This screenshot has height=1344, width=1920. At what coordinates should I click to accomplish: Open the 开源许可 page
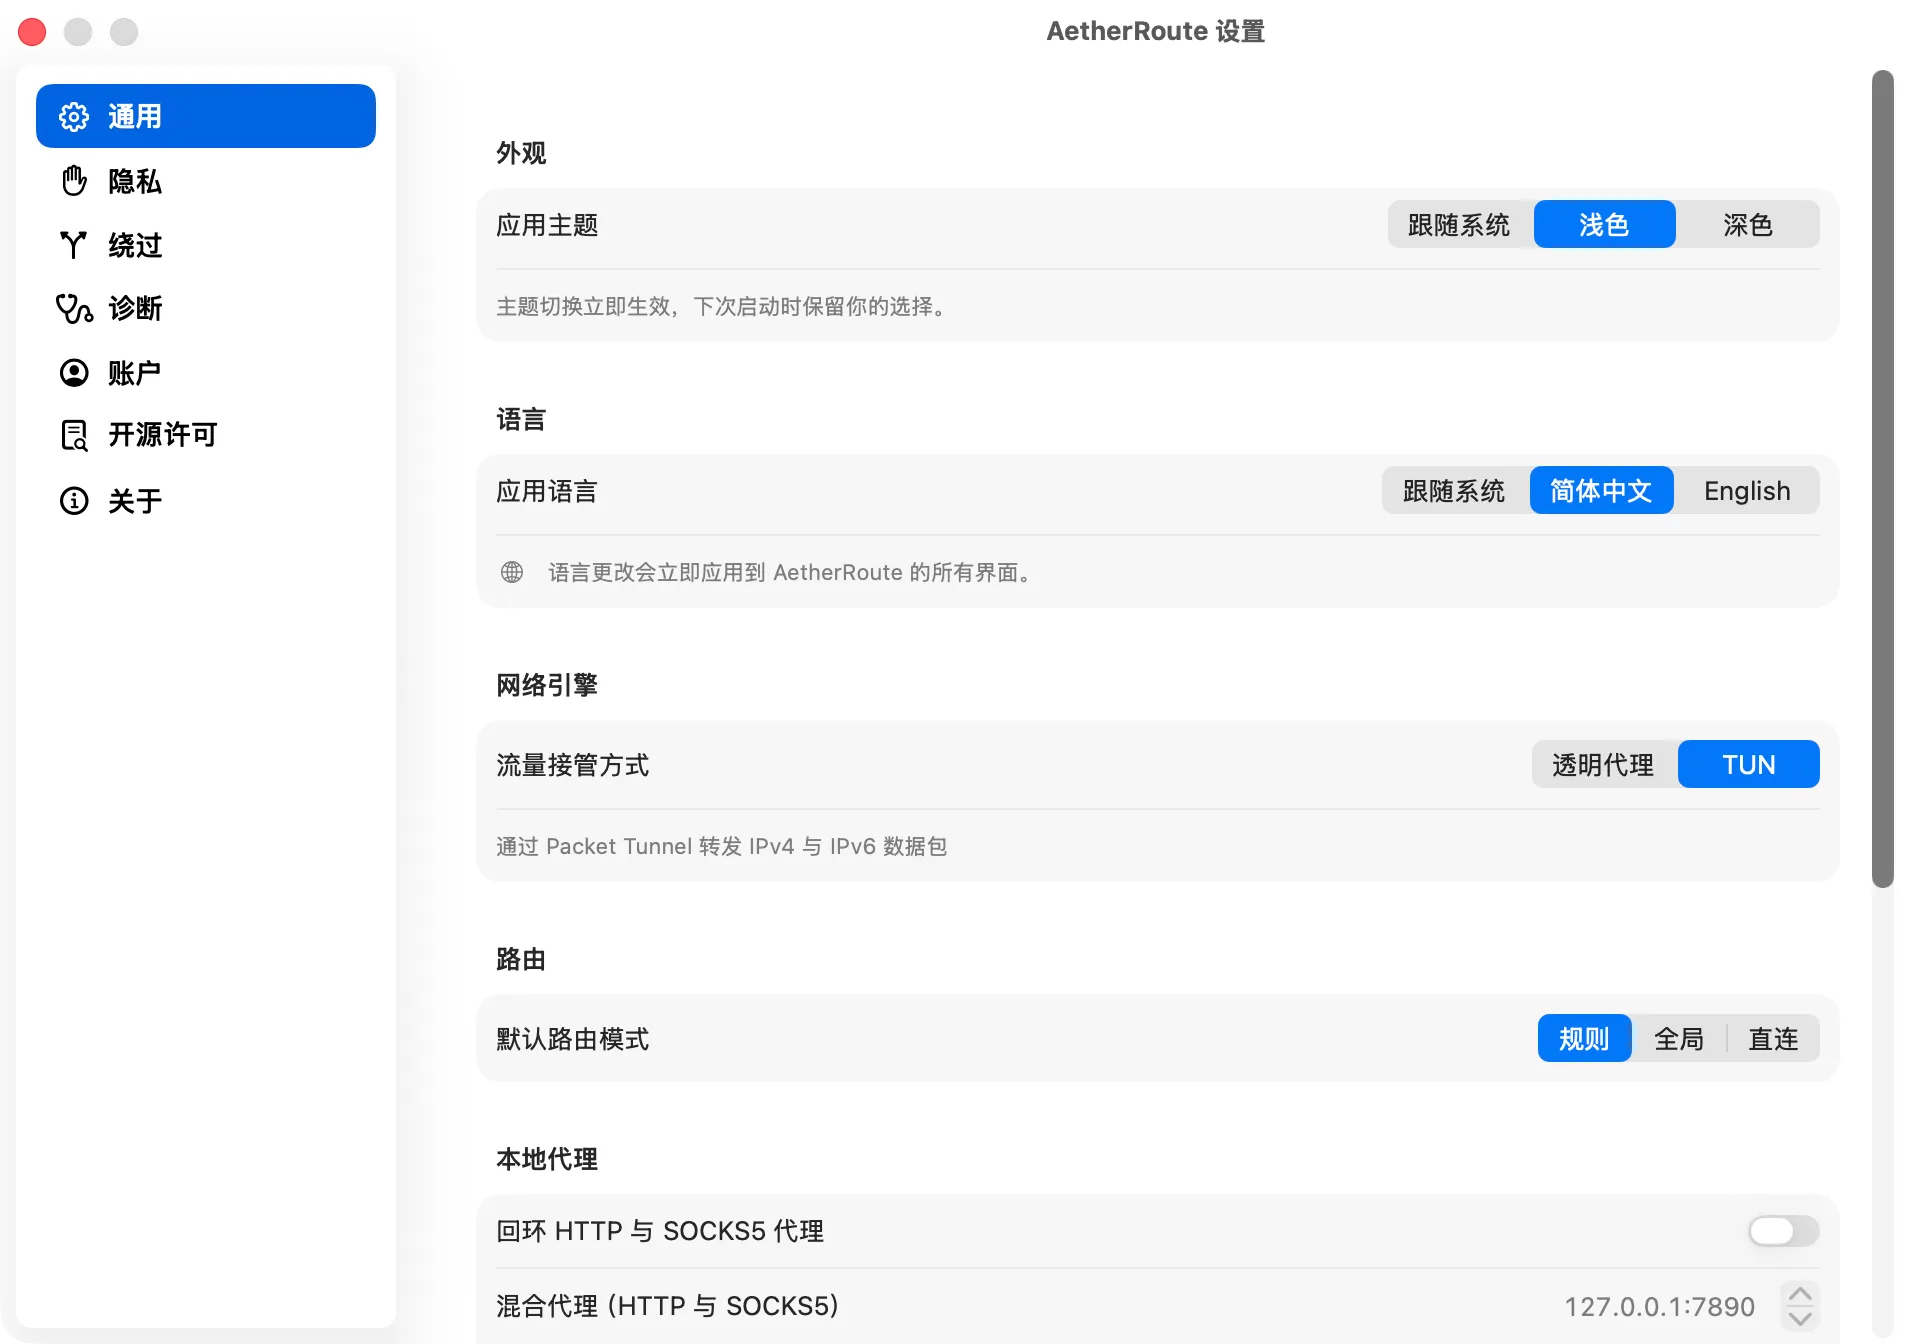(206, 435)
